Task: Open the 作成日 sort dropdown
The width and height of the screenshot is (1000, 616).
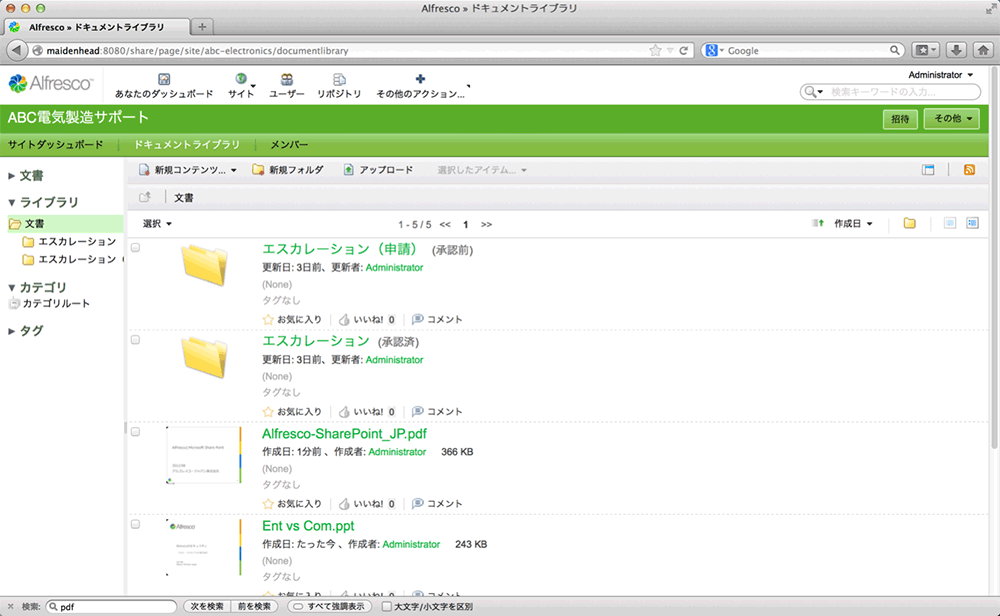Action: tap(853, 224)
